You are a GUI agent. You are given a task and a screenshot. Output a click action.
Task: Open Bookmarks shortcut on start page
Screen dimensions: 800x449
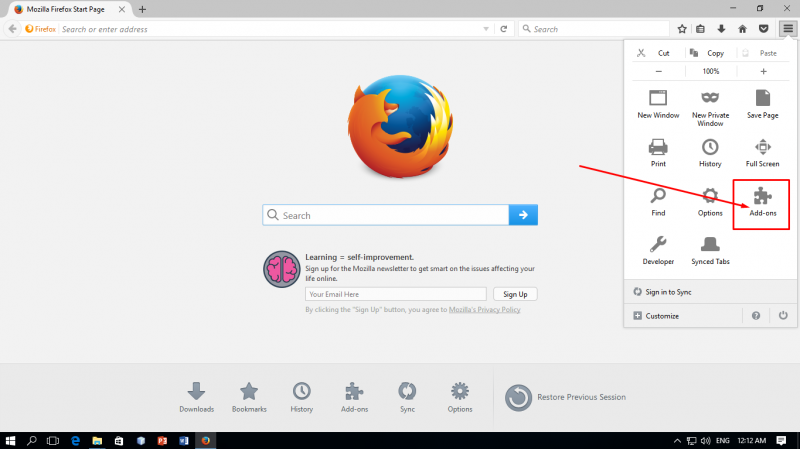249,397
